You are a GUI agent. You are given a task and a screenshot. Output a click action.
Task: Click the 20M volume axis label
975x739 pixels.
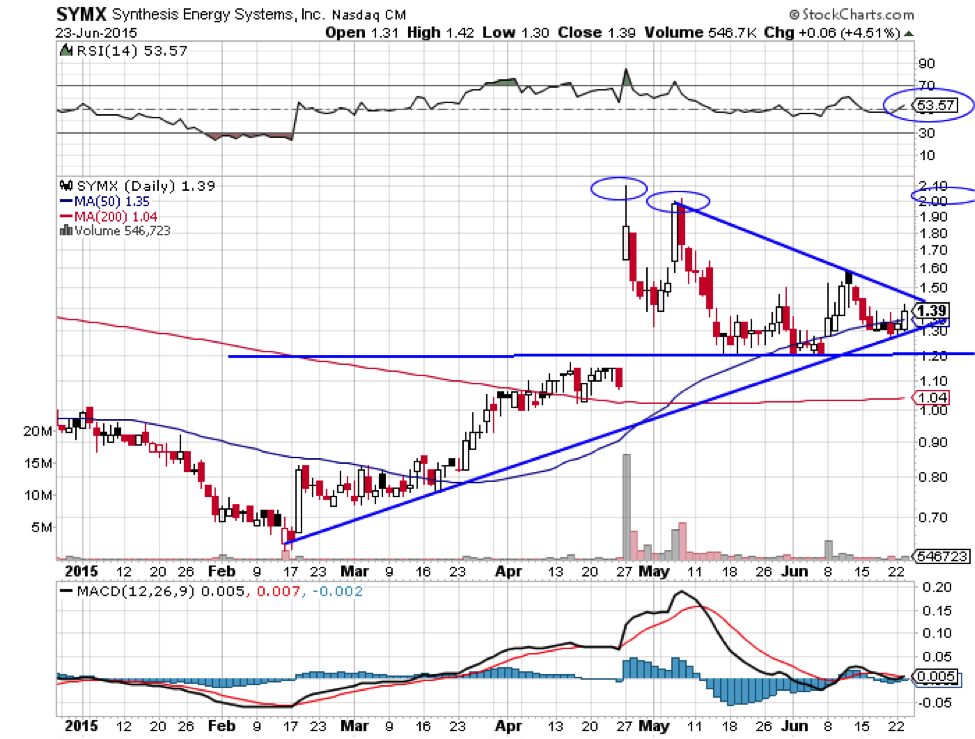(x=37, y=431)
